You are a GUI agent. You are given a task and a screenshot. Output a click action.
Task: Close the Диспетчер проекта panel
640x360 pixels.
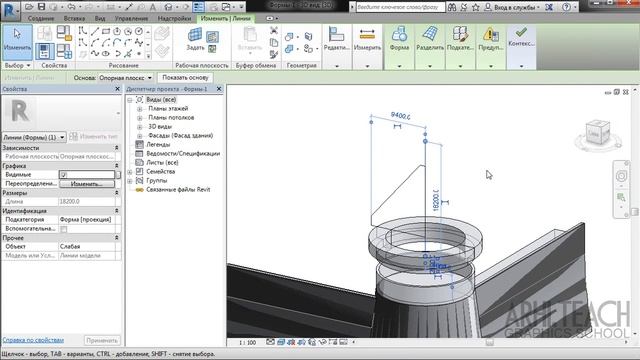coord(219,89)
